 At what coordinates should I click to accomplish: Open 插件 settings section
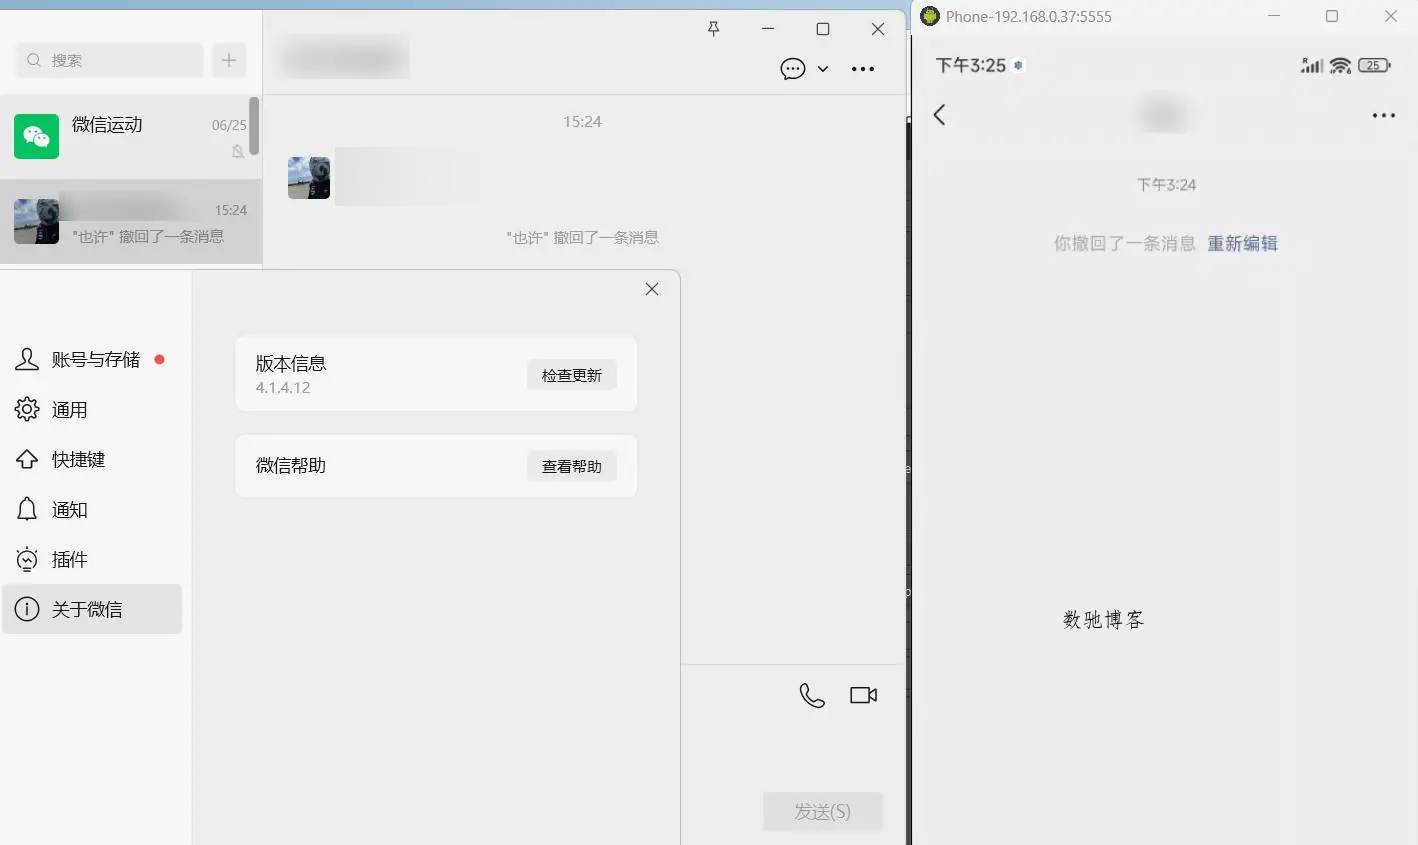pyautogui.click(x=92, y=559)
